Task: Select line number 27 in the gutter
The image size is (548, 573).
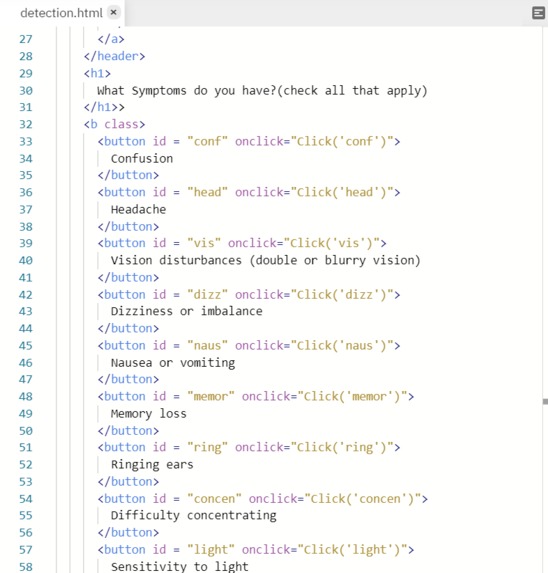Action: point(26,39)
